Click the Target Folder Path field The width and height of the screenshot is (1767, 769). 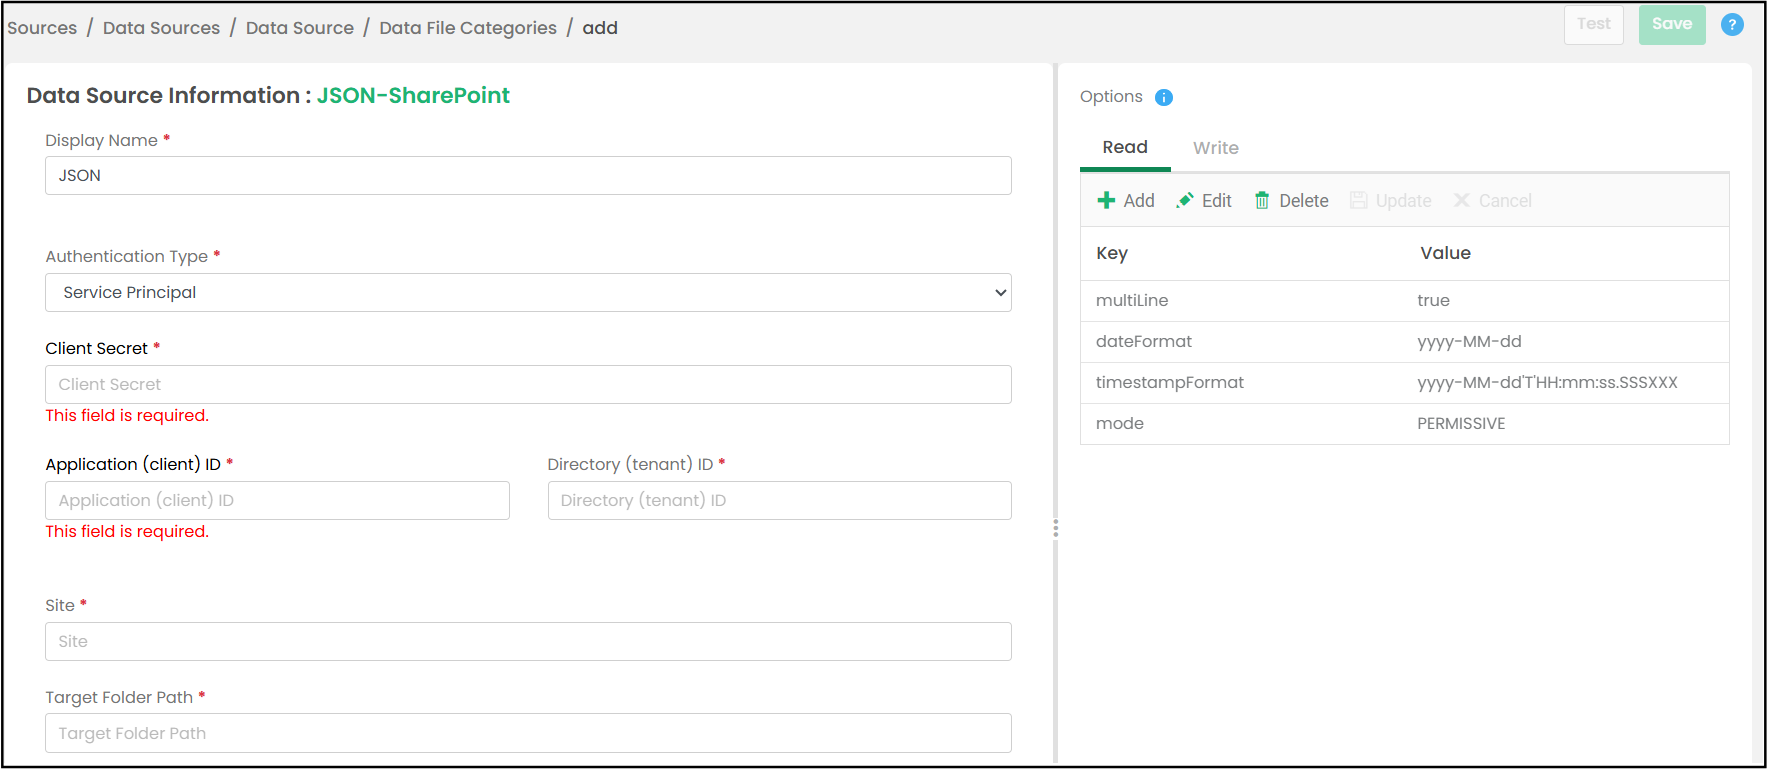[x=528, y=733]
